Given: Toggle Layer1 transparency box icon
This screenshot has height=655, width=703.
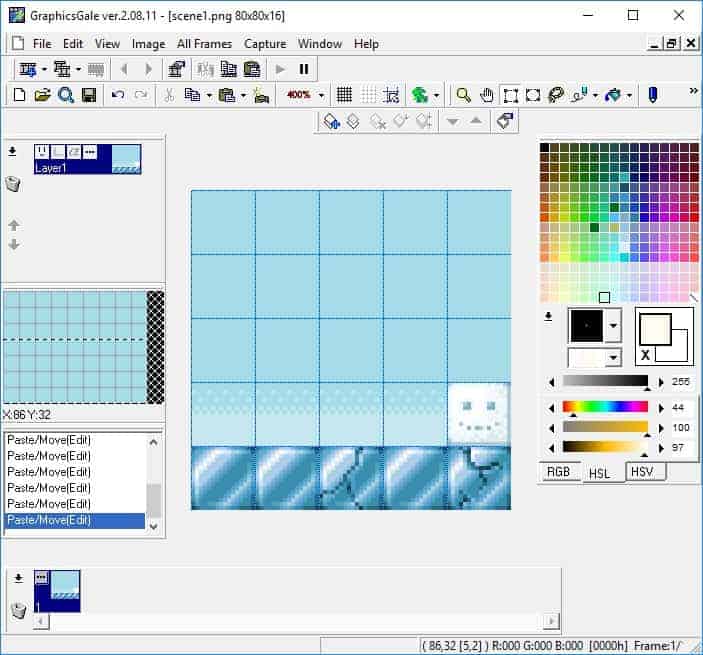Looking at the screenshot, I should 58,152.
